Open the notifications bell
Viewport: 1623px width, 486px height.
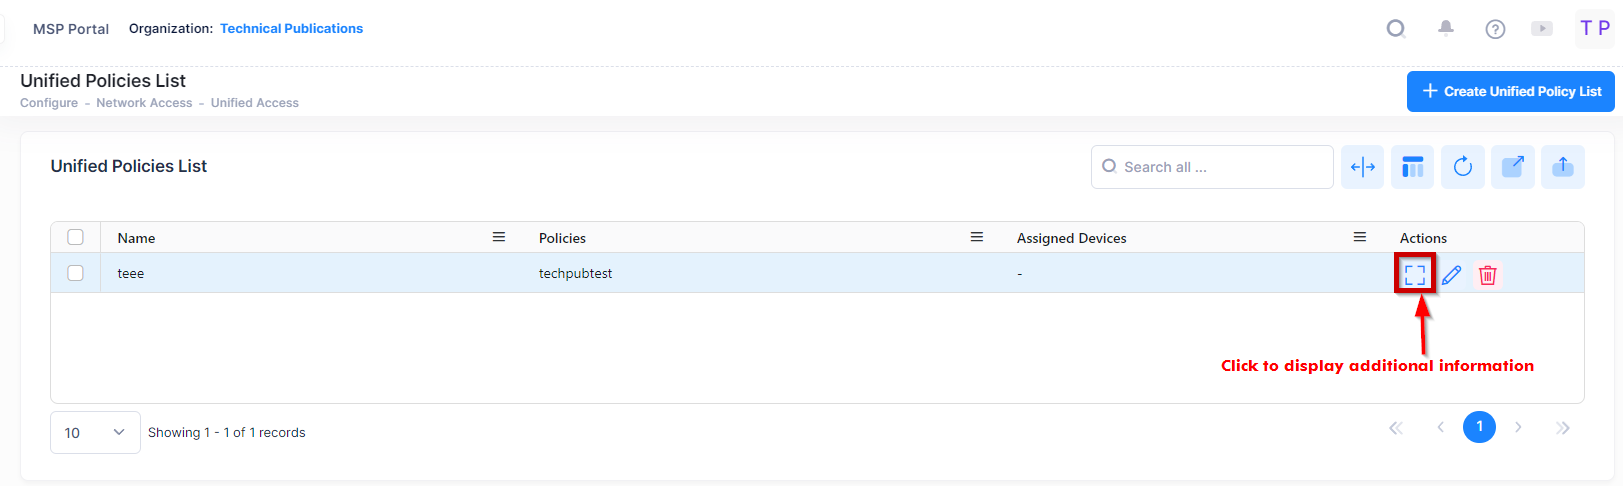(x=1446, y=29)
